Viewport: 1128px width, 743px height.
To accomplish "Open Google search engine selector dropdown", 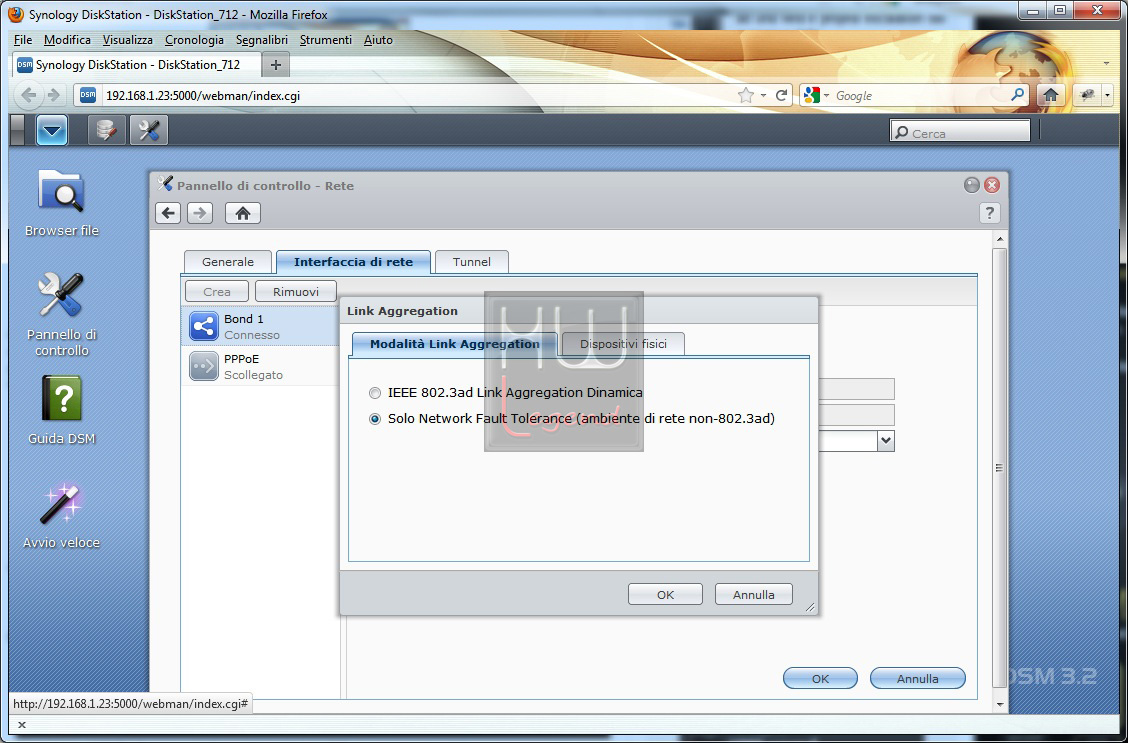I will click(x=818, y=95).
